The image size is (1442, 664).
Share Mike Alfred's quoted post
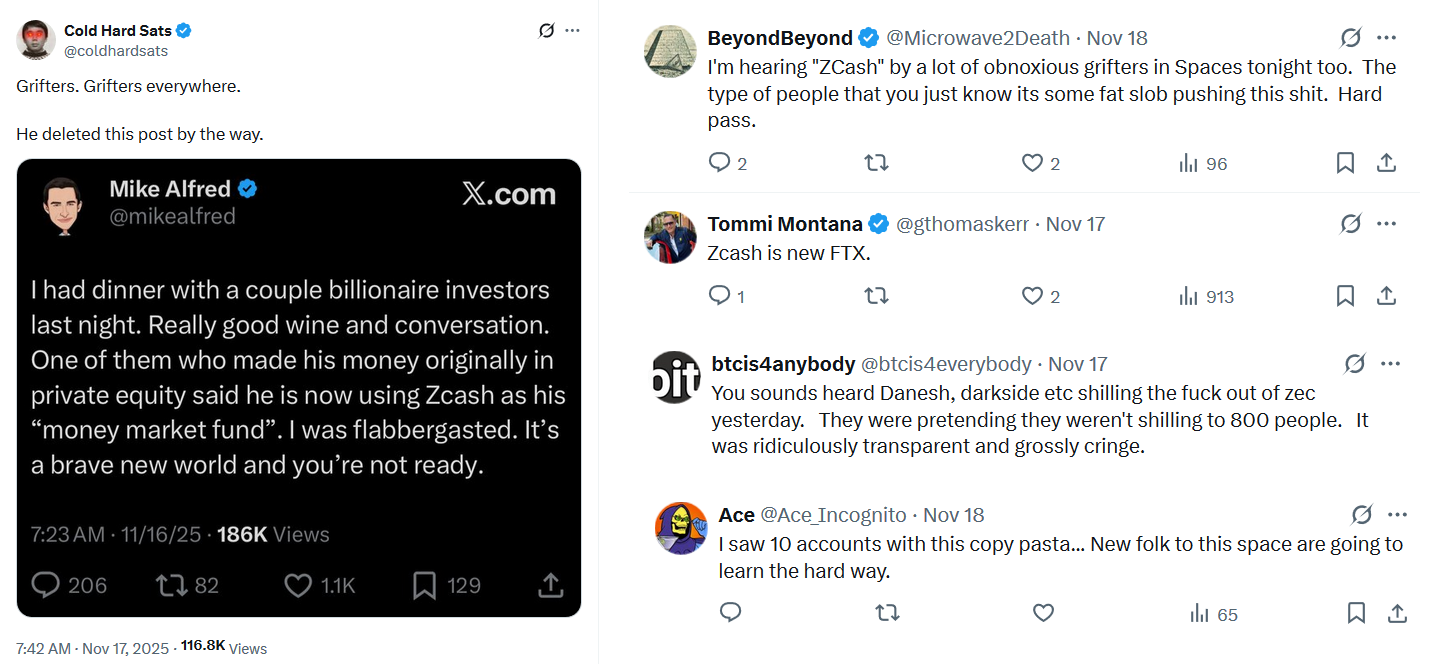coord(550,585)
